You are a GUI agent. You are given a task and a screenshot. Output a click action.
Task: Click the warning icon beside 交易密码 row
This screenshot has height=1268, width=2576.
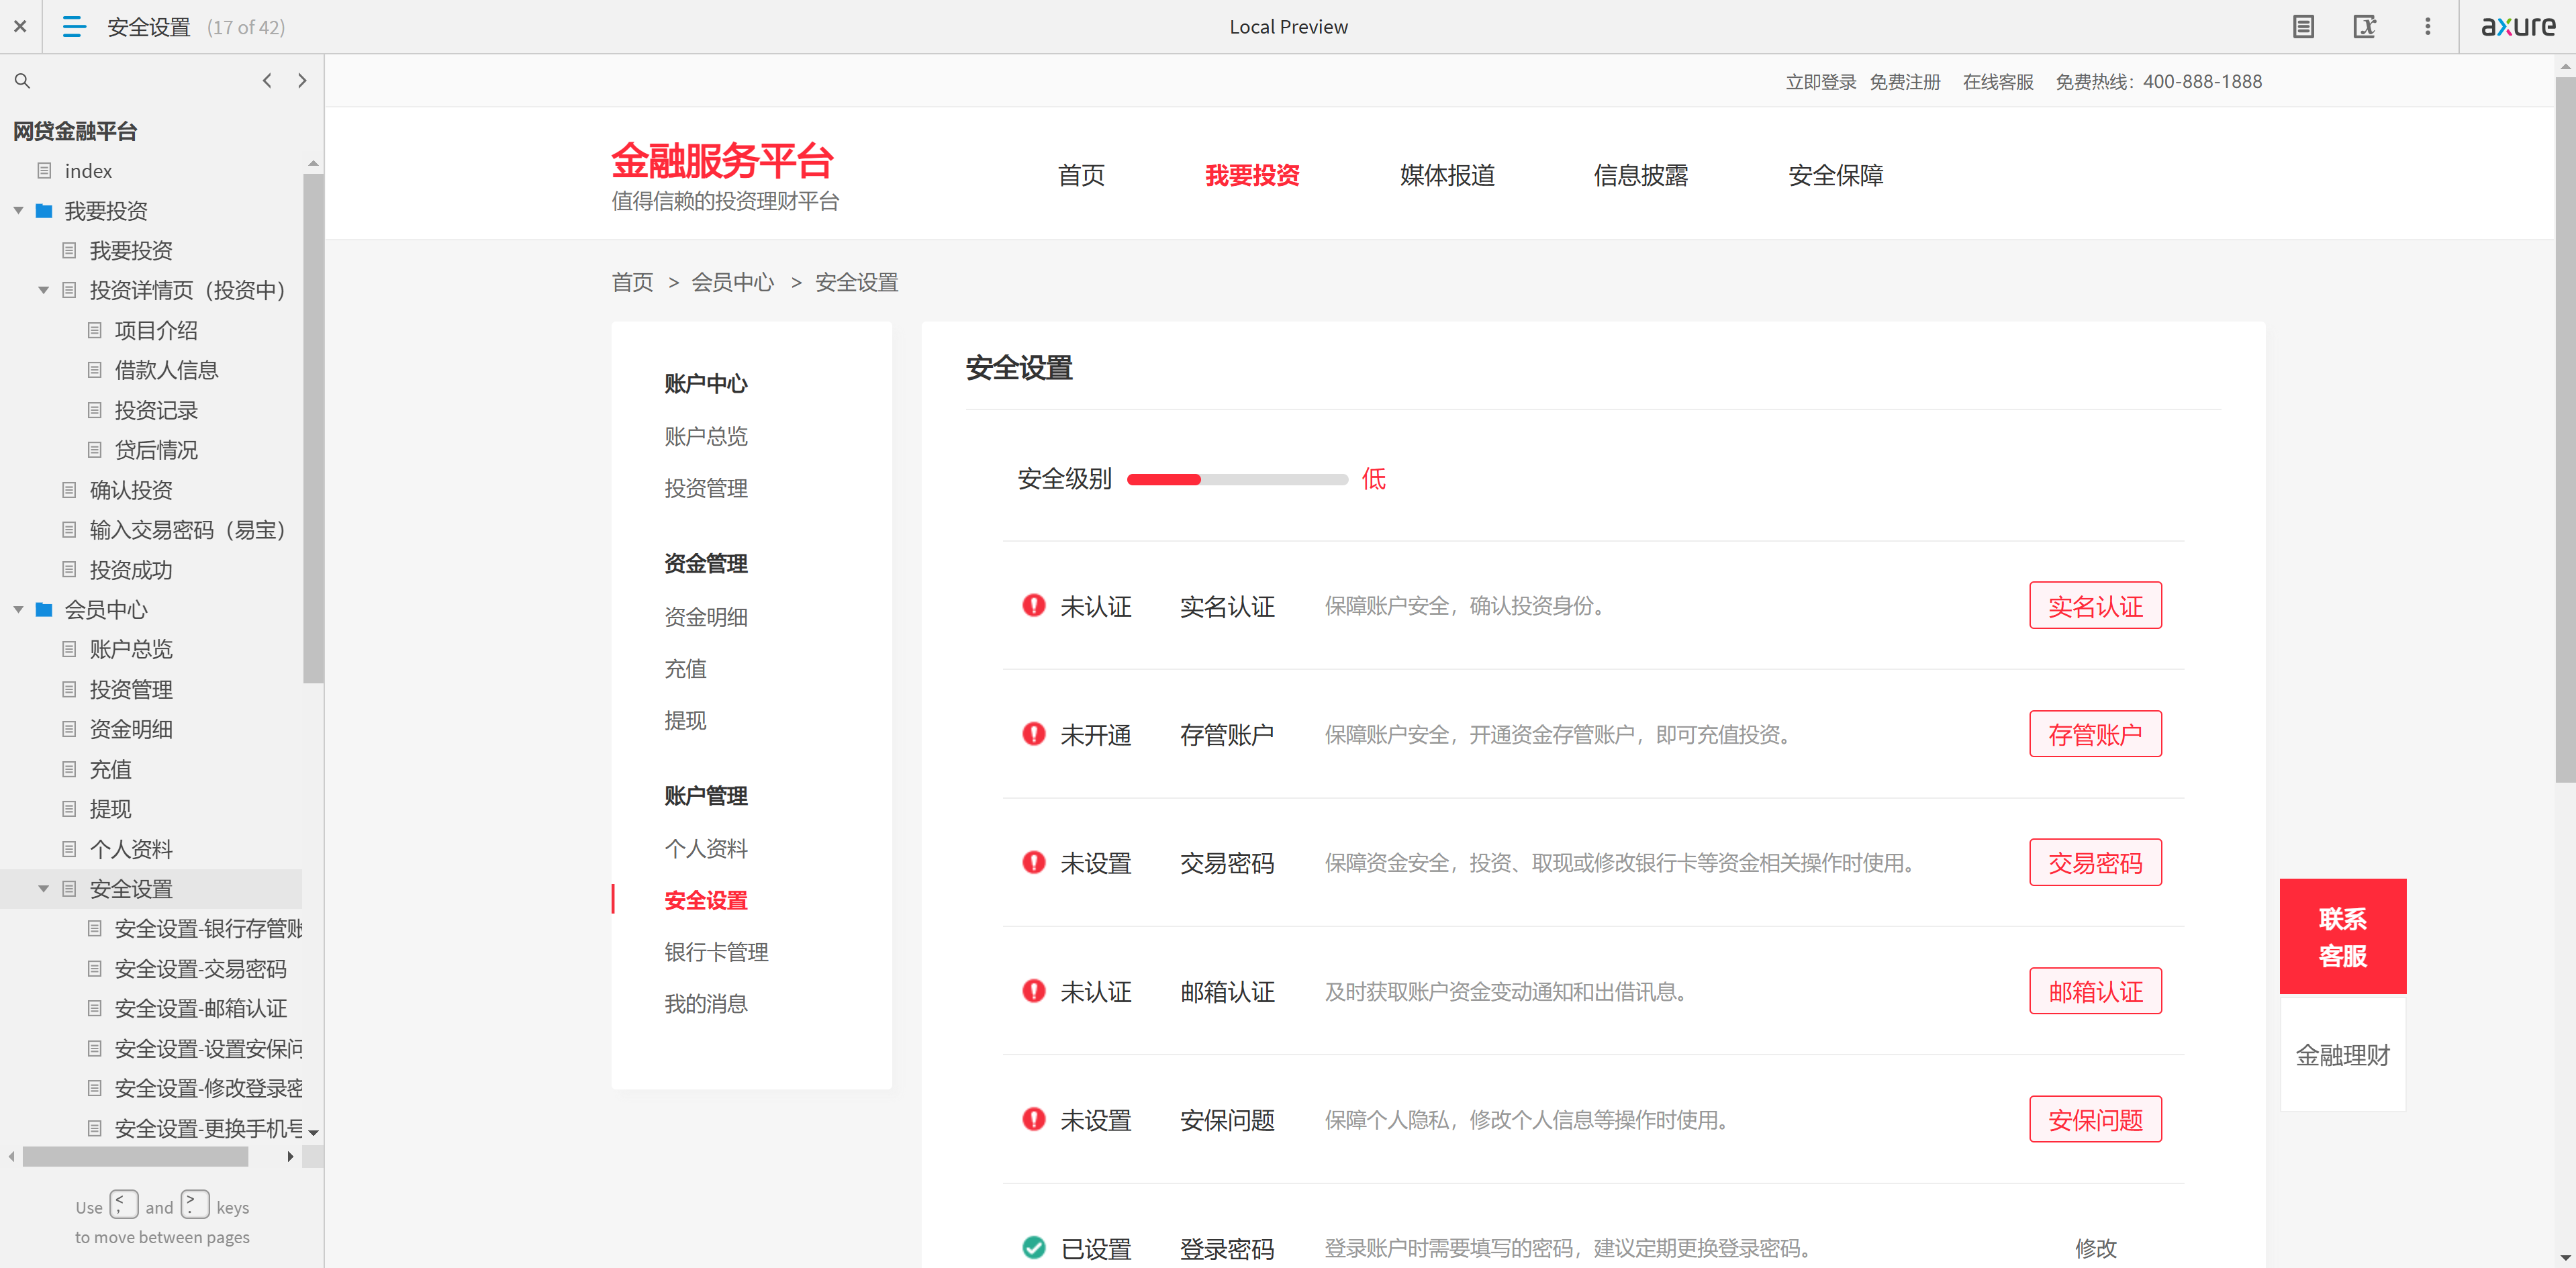pos(1033,862)
